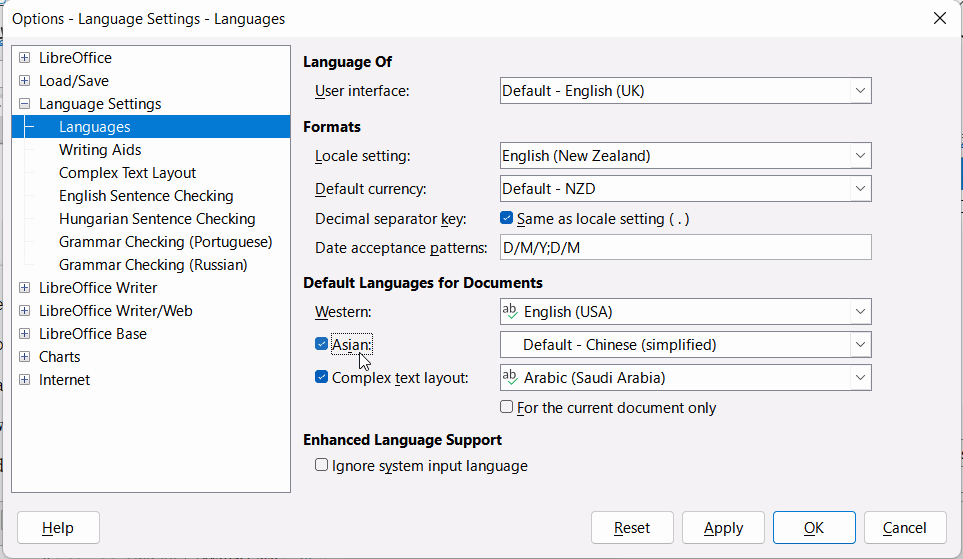Click the Reset button

[632, 528]
